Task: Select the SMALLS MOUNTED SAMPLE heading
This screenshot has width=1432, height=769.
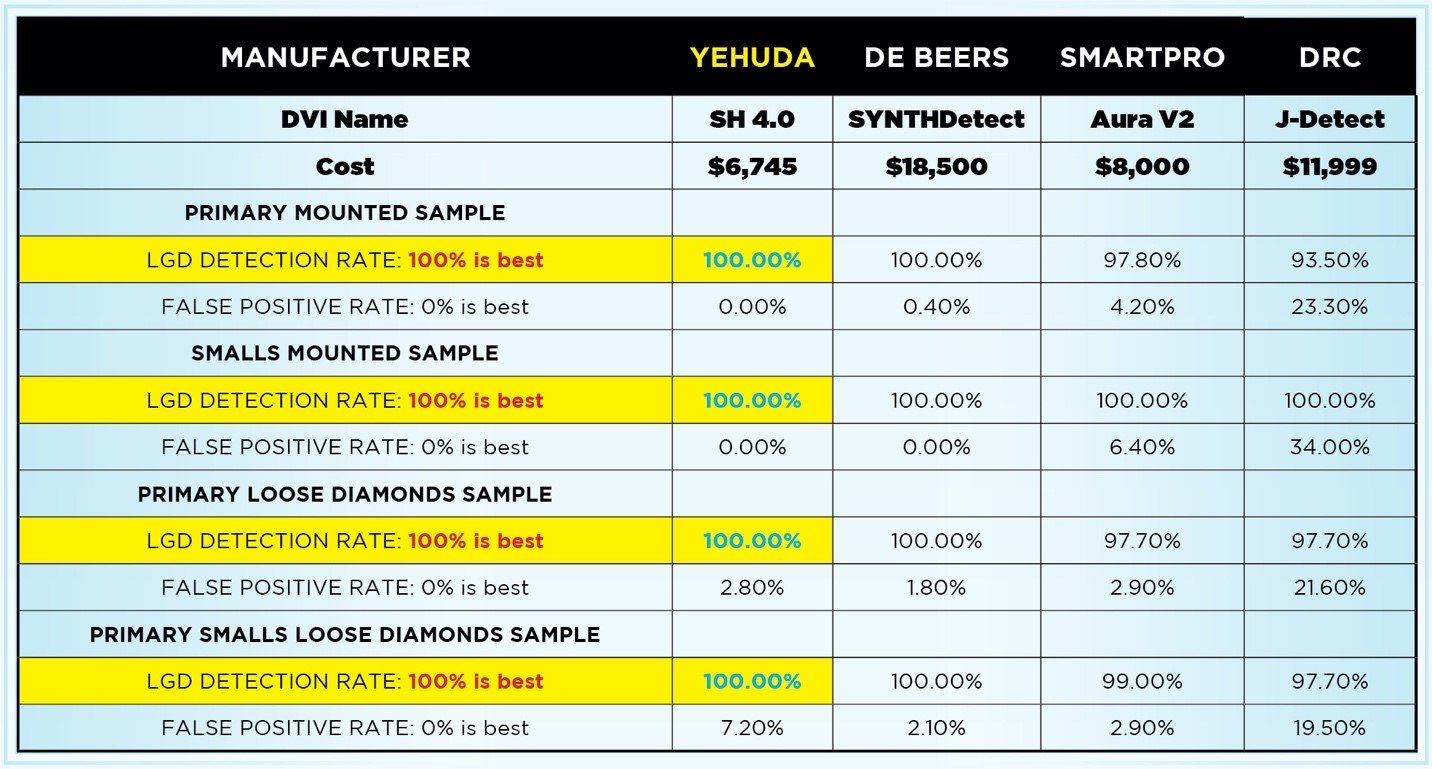Action: [x=345, y=353]
